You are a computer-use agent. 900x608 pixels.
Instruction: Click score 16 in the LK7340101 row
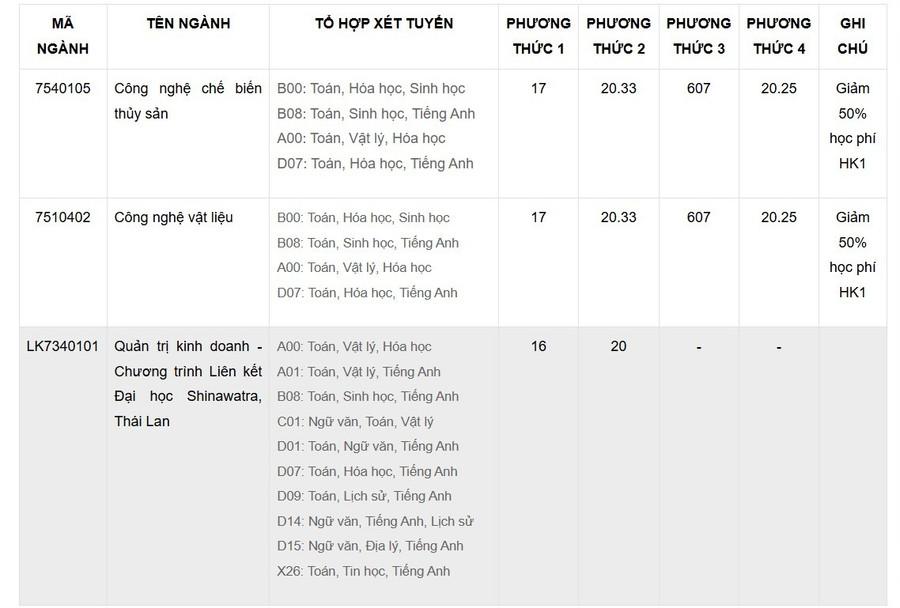click(x=538, y=346)
